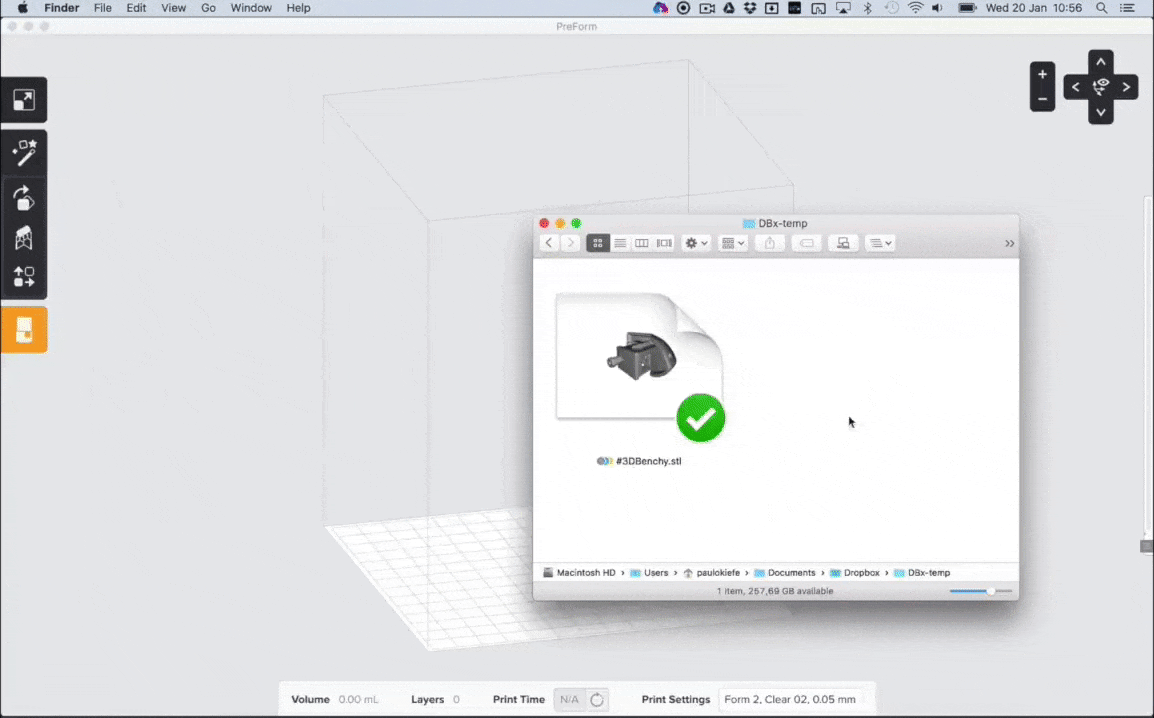1154x718 pixels.
Task: Click the Print Time N/A value
Action: (569, 700)
